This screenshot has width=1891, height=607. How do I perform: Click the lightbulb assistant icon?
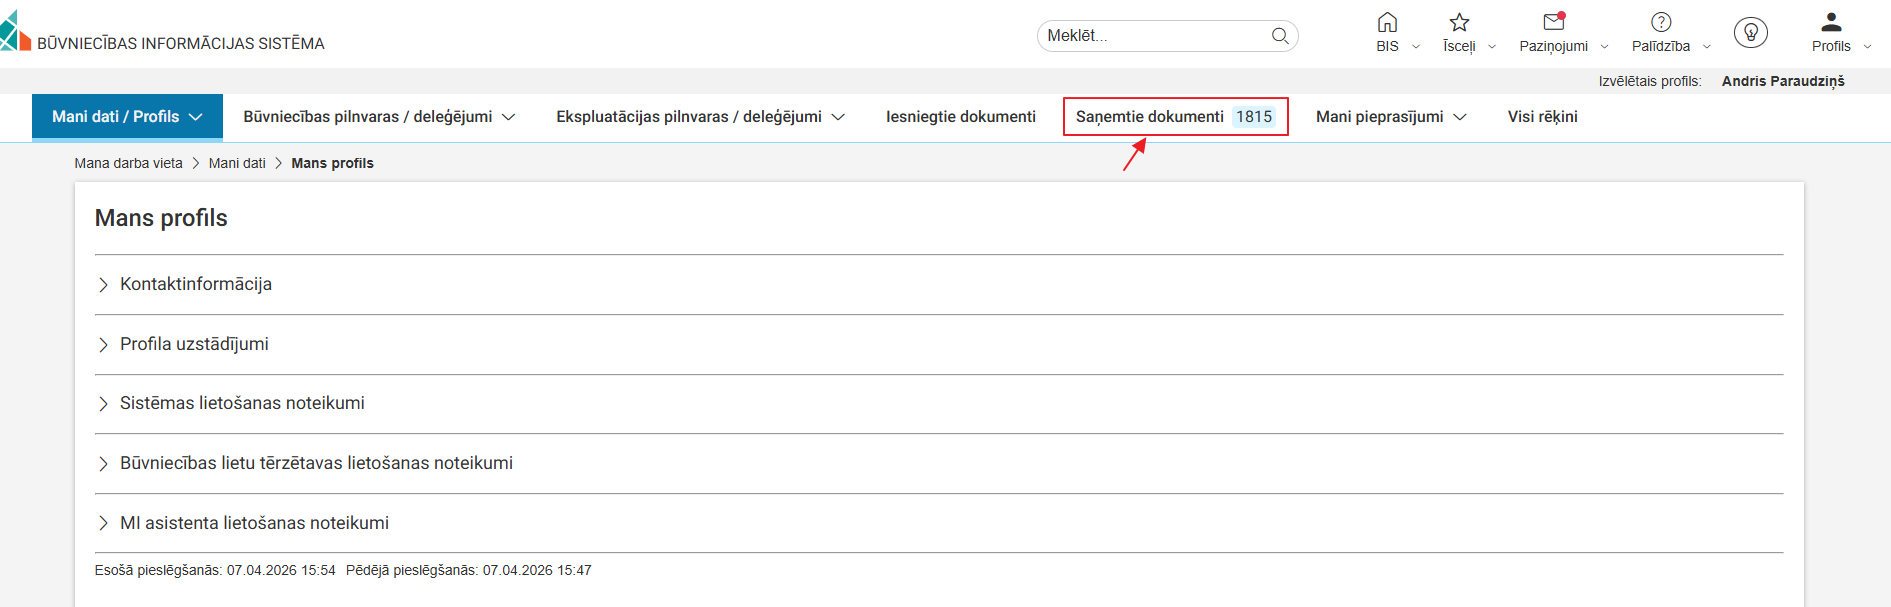pyautogui.click(x=1750, y=33)
